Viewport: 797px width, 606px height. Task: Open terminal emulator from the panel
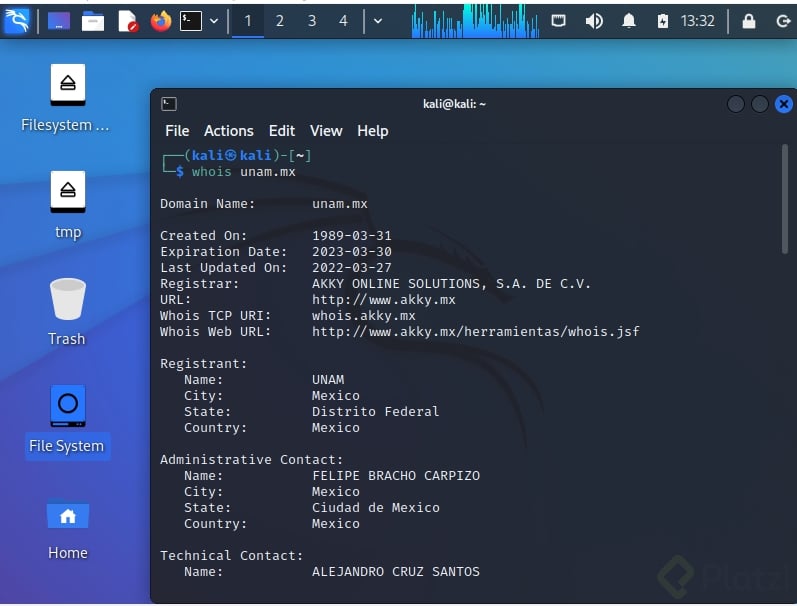coord(191,21)
